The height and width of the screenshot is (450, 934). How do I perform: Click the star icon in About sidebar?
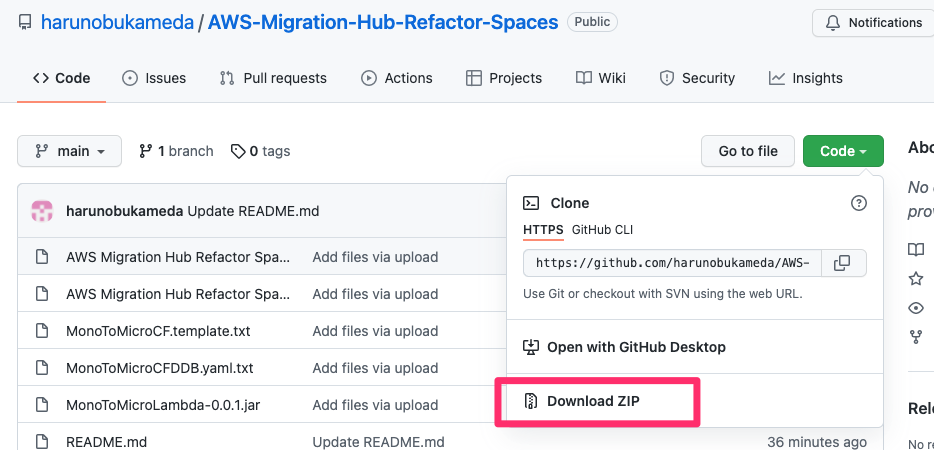pyautogui.click(x=916, y=278)
